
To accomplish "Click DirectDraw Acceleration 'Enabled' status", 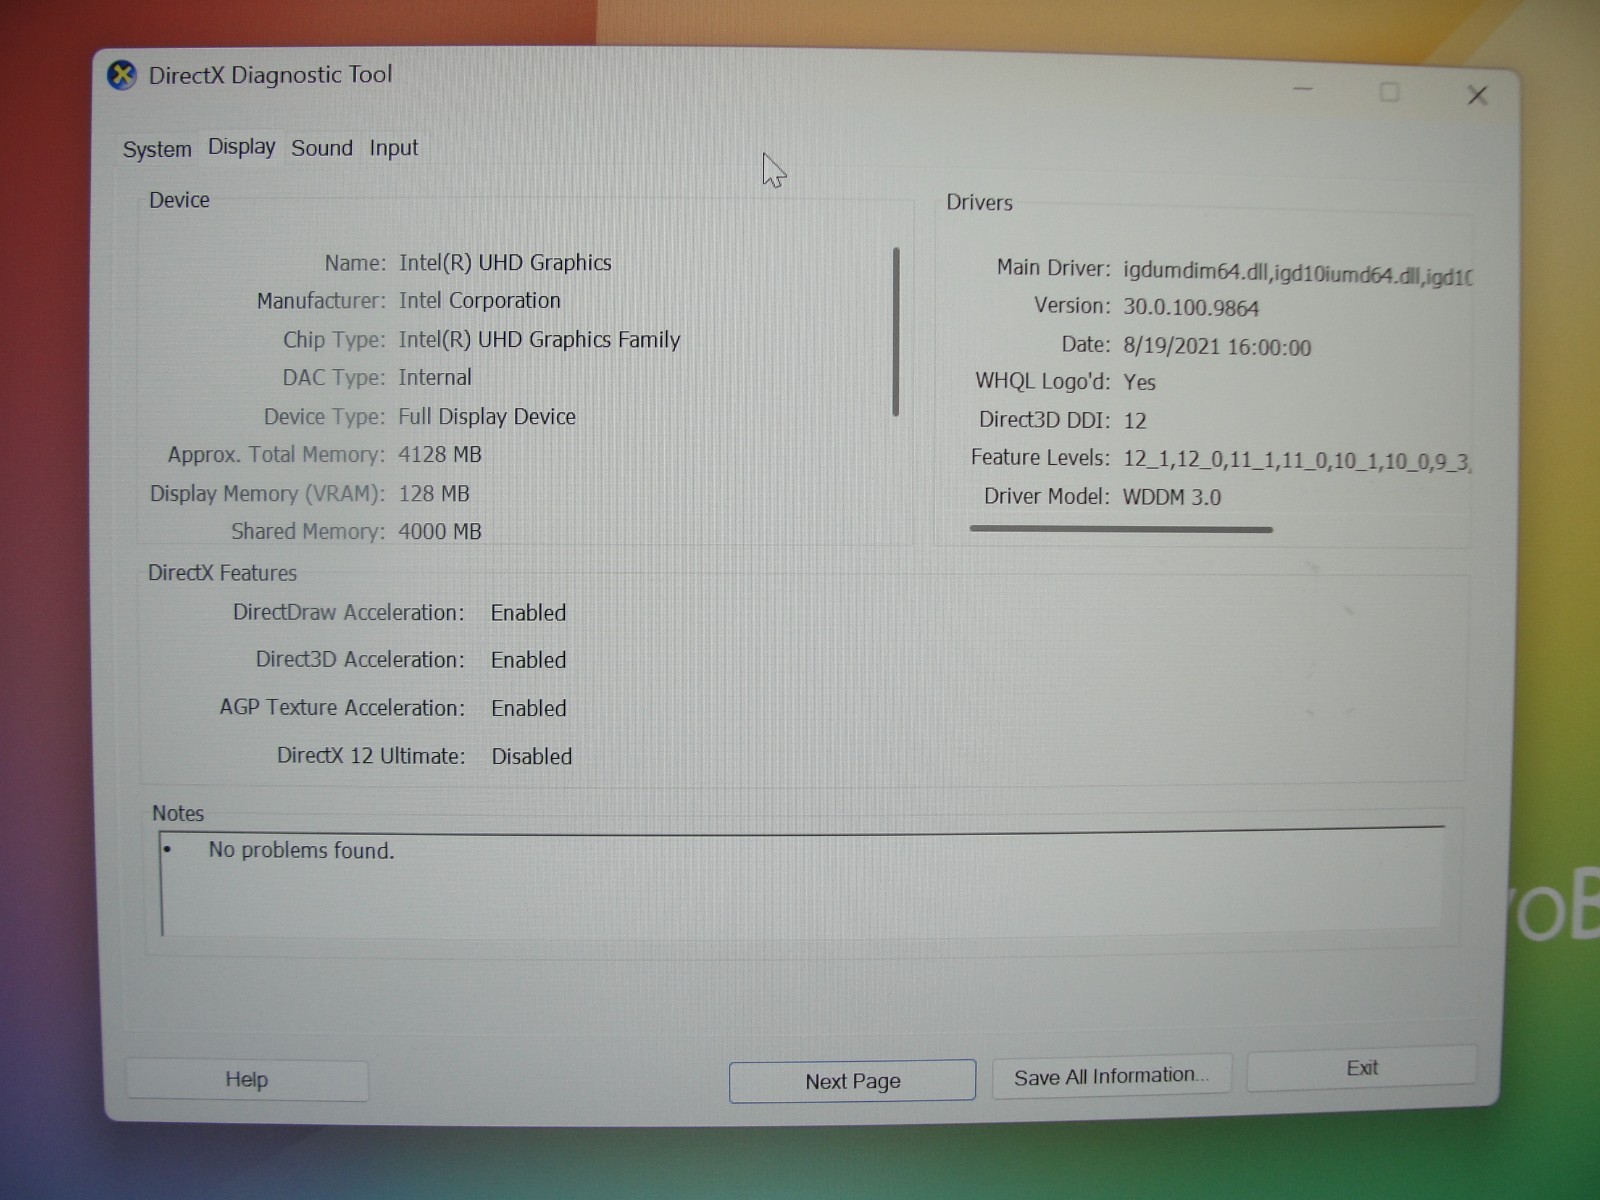I will (528, 613).
